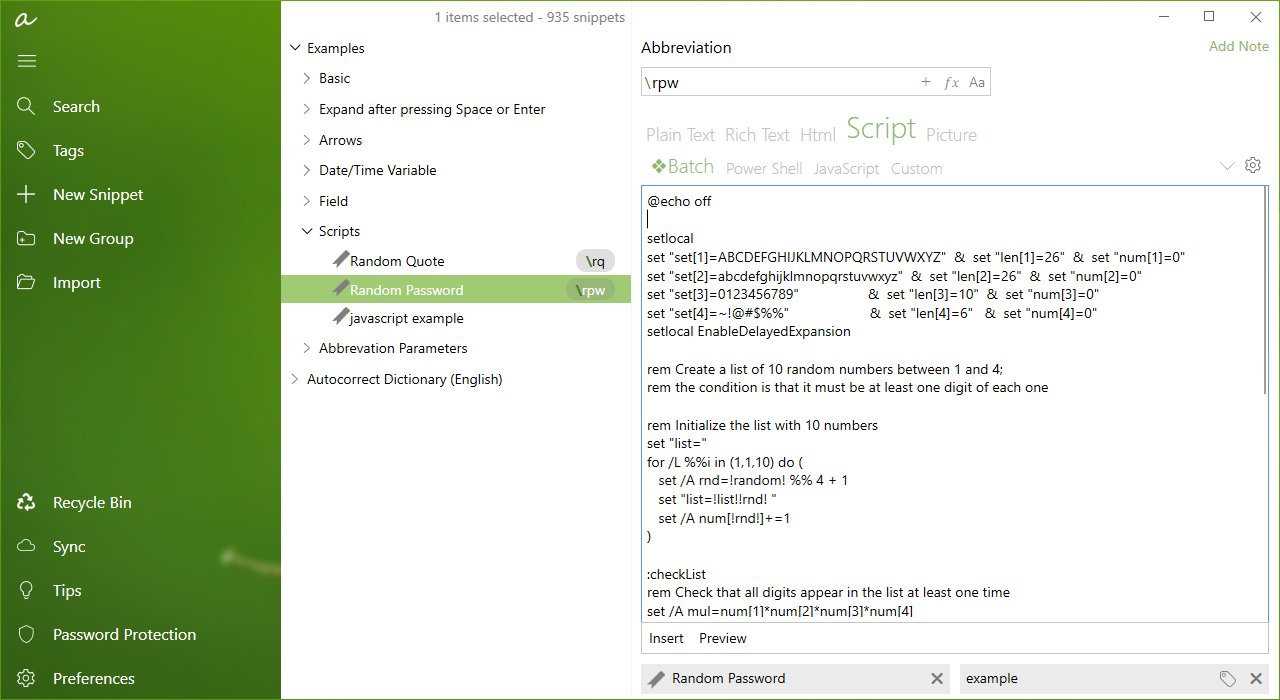Open the Search panel
The width and height of the screenshot is (1280, 700).
76,106
